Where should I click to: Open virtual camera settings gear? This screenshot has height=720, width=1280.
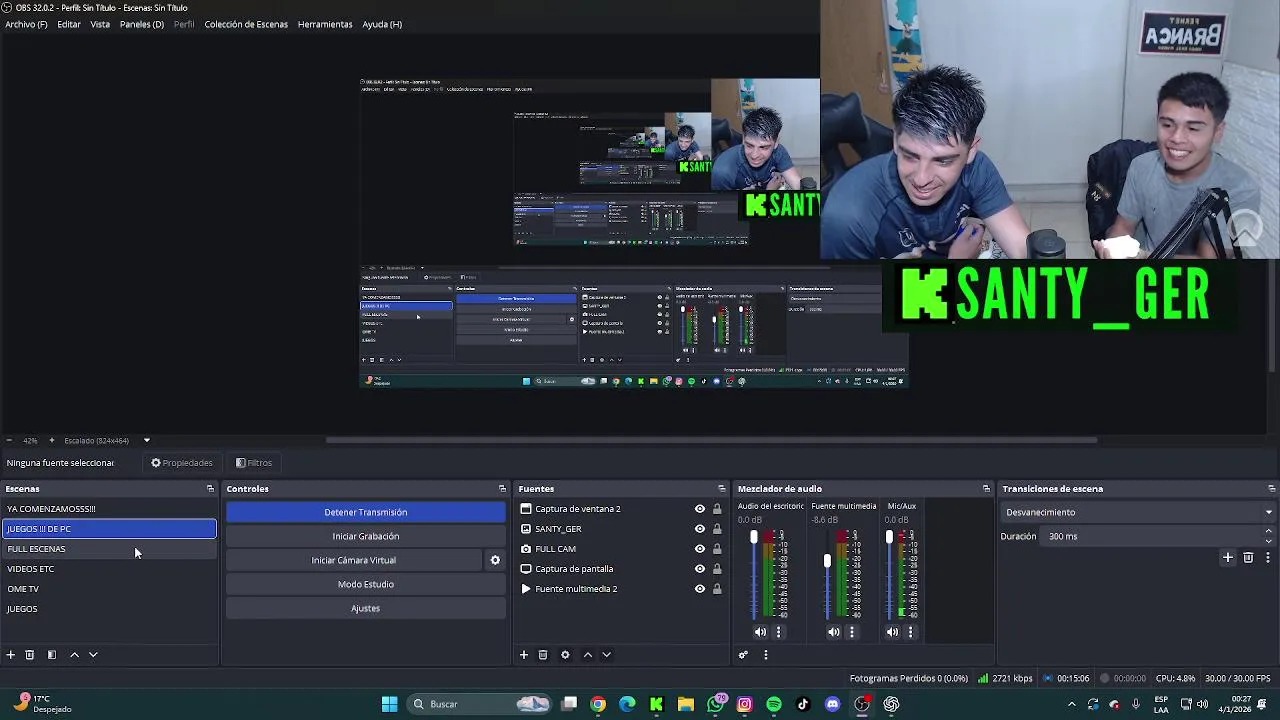(x=495, y=561)
